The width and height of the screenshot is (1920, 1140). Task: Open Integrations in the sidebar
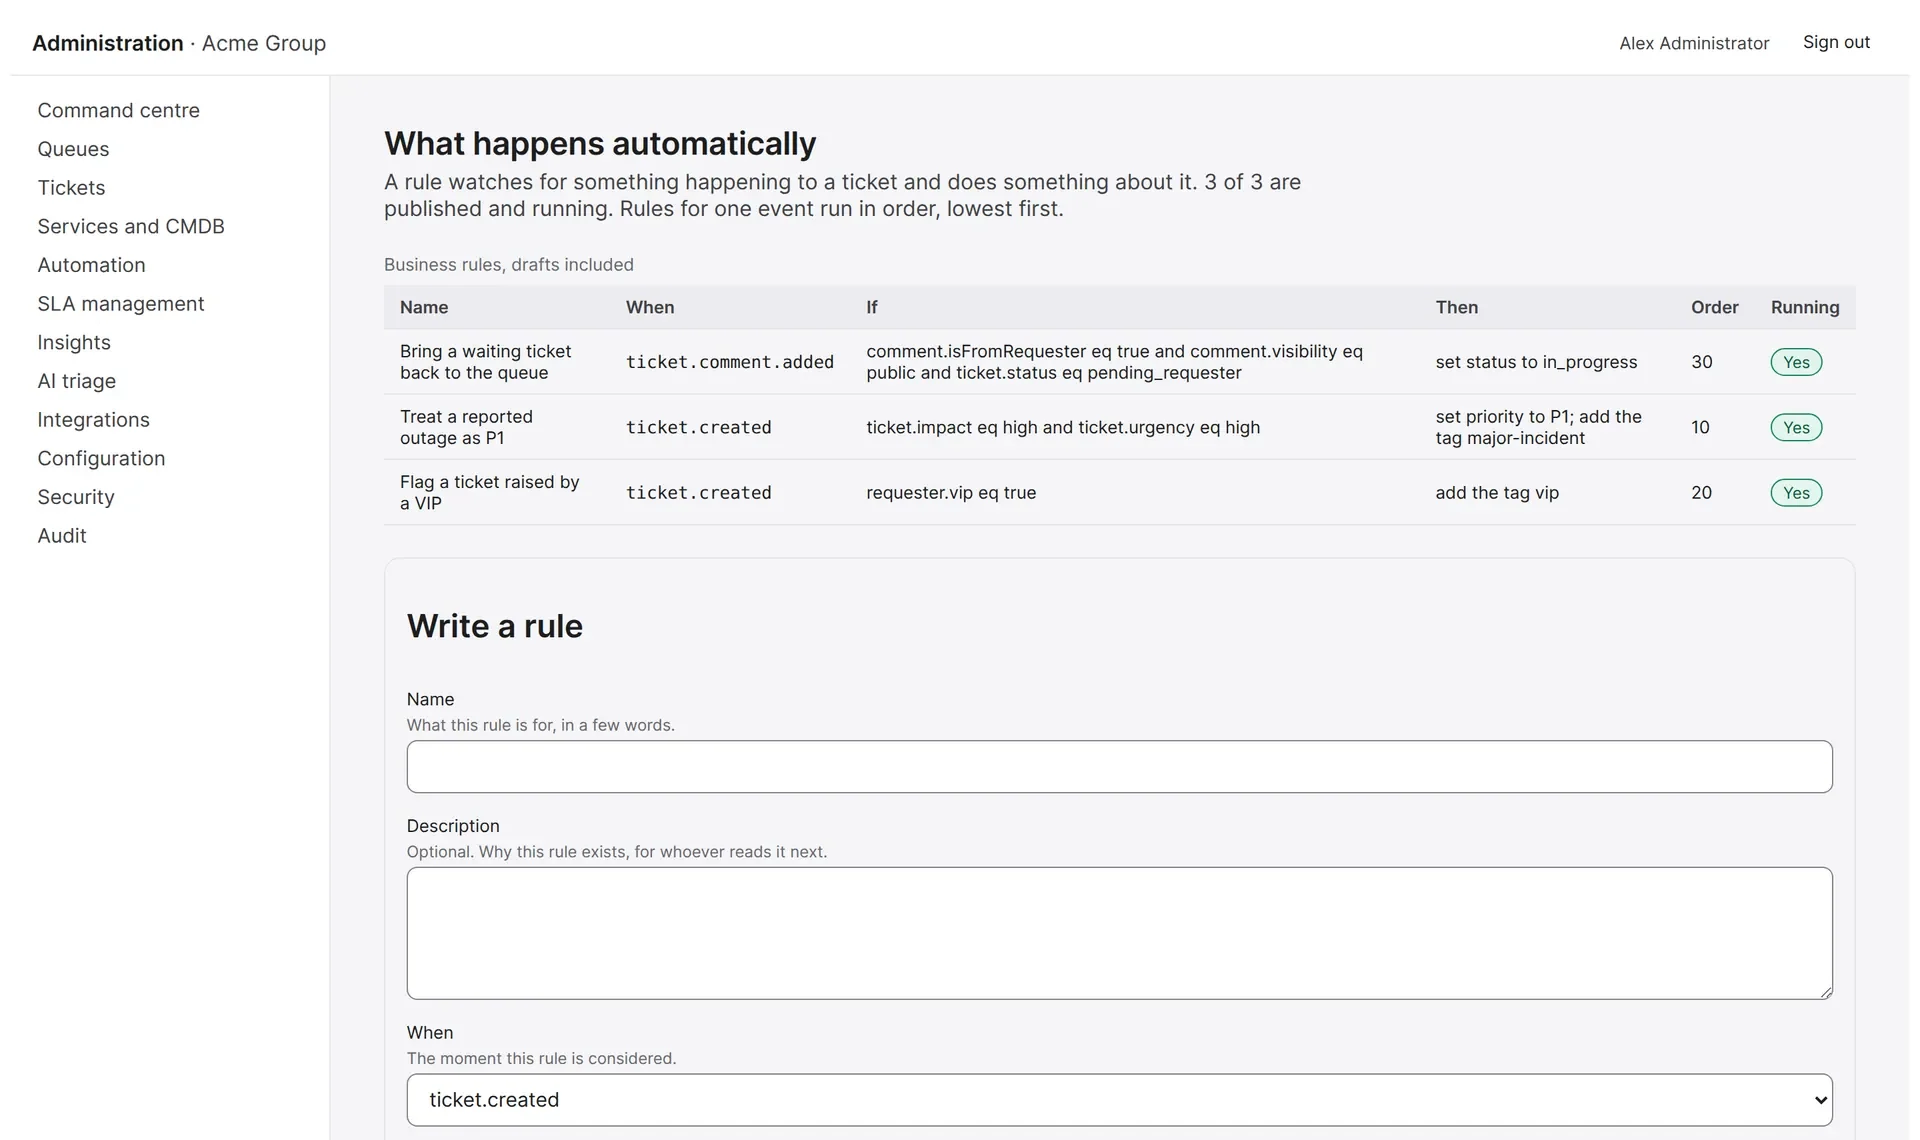click(x=93, y=420)
